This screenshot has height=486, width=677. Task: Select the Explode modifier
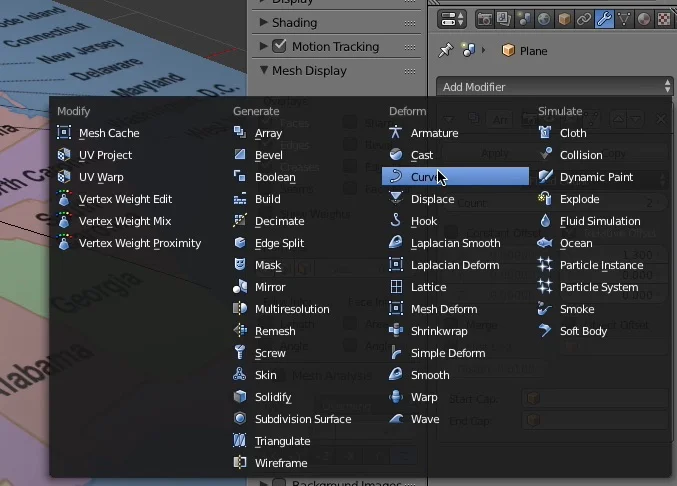click(x=579, y=199)
